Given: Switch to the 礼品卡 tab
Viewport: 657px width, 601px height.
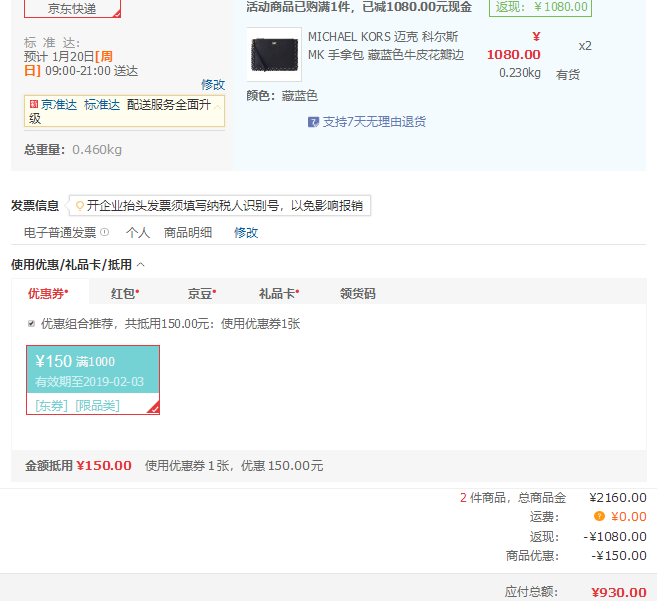Looking at the screenshot, I should coord(279,293).
